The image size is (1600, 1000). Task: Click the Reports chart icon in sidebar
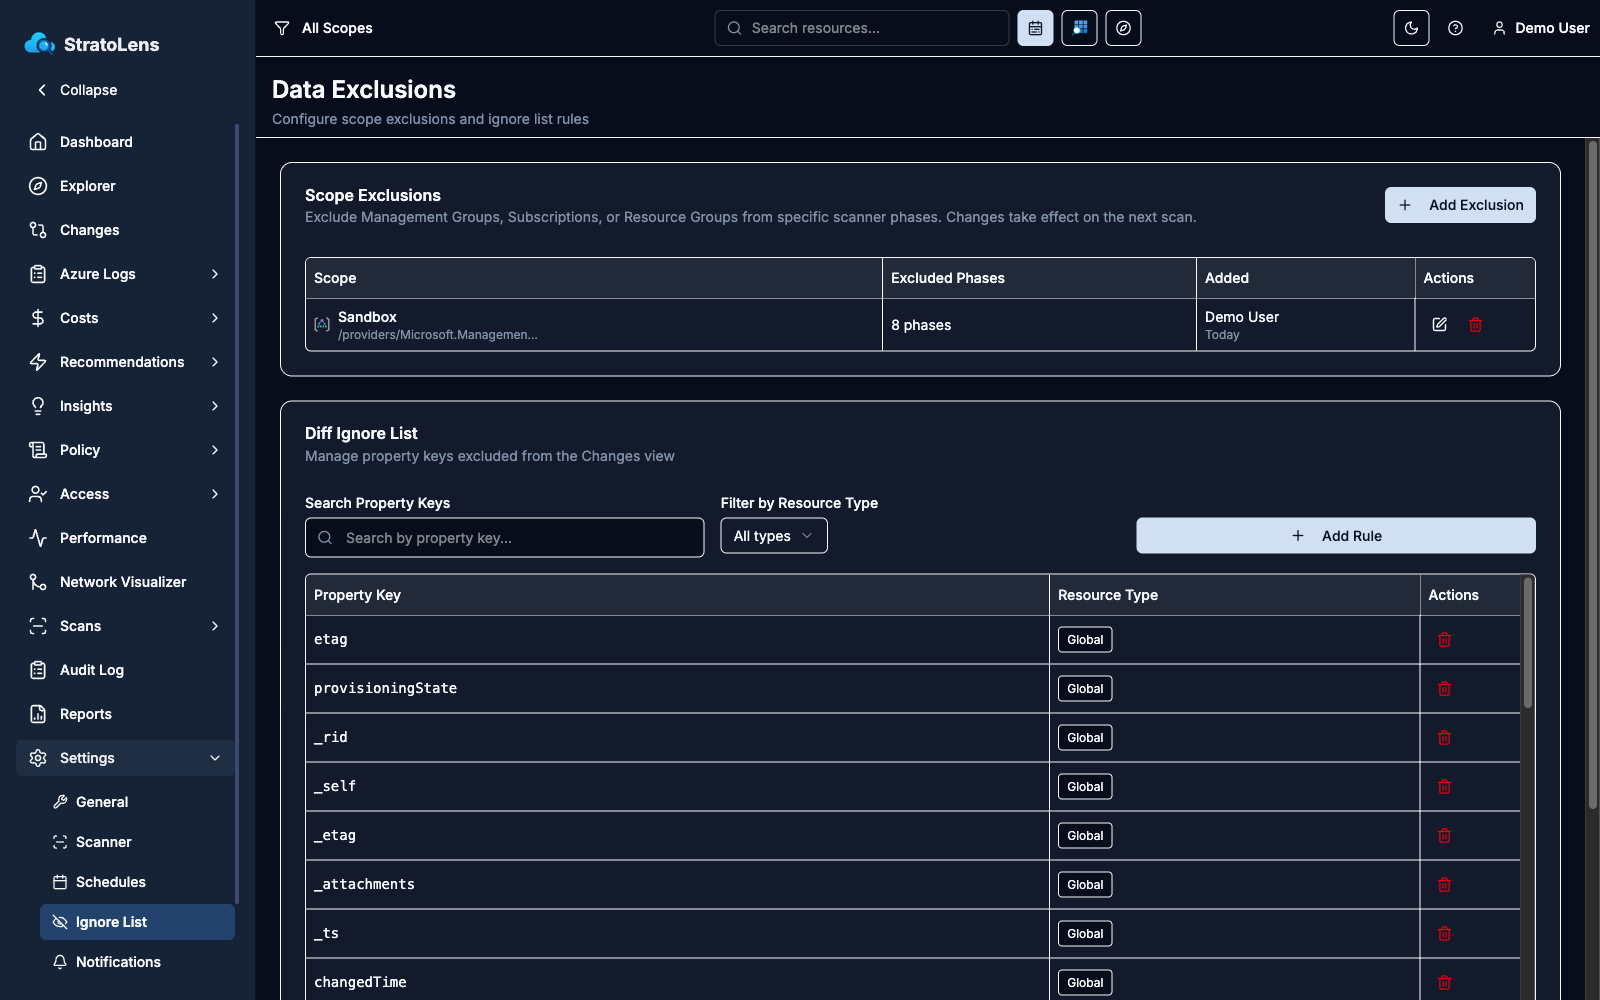pos(38,714)
